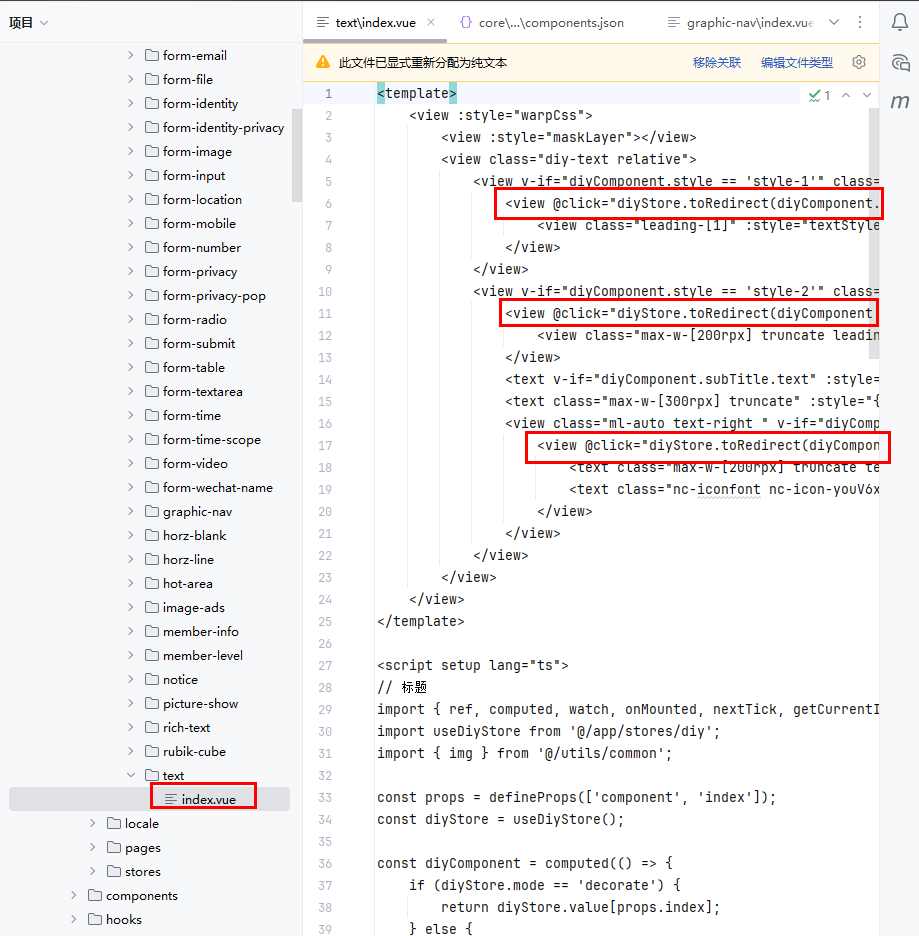
Task: Click the 编辑文件类型 link
Action: pyautogui.click(x=796, y=62)
